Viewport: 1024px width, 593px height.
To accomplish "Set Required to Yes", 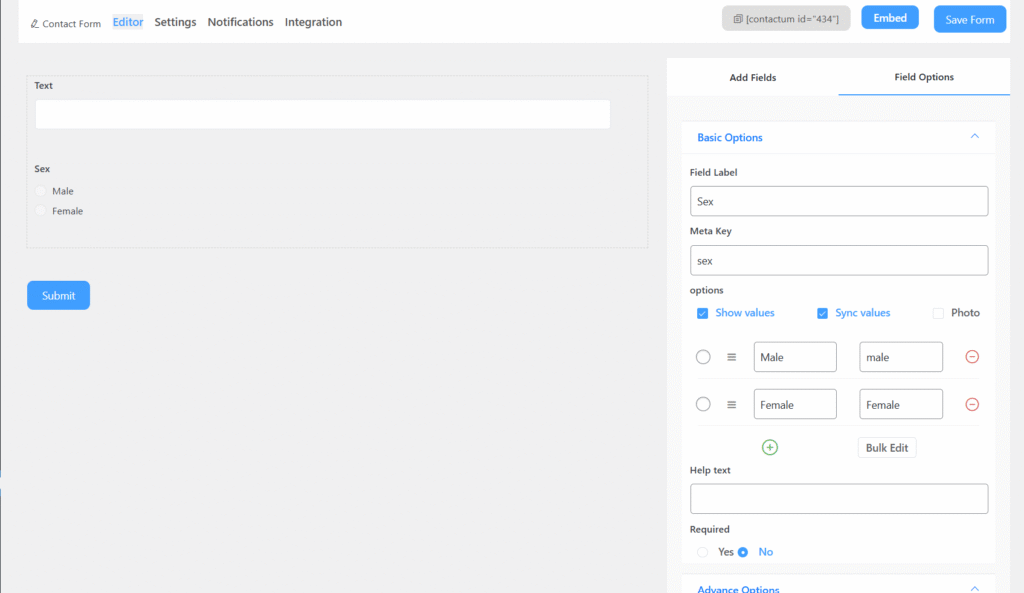I will click(x=703, y=552).
